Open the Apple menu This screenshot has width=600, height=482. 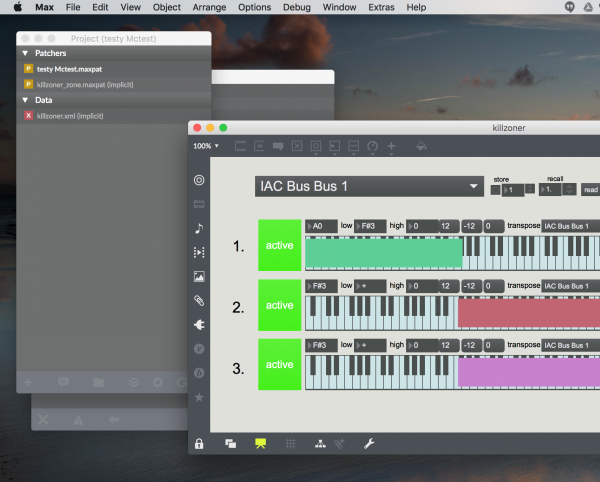[x=18, y=7]
